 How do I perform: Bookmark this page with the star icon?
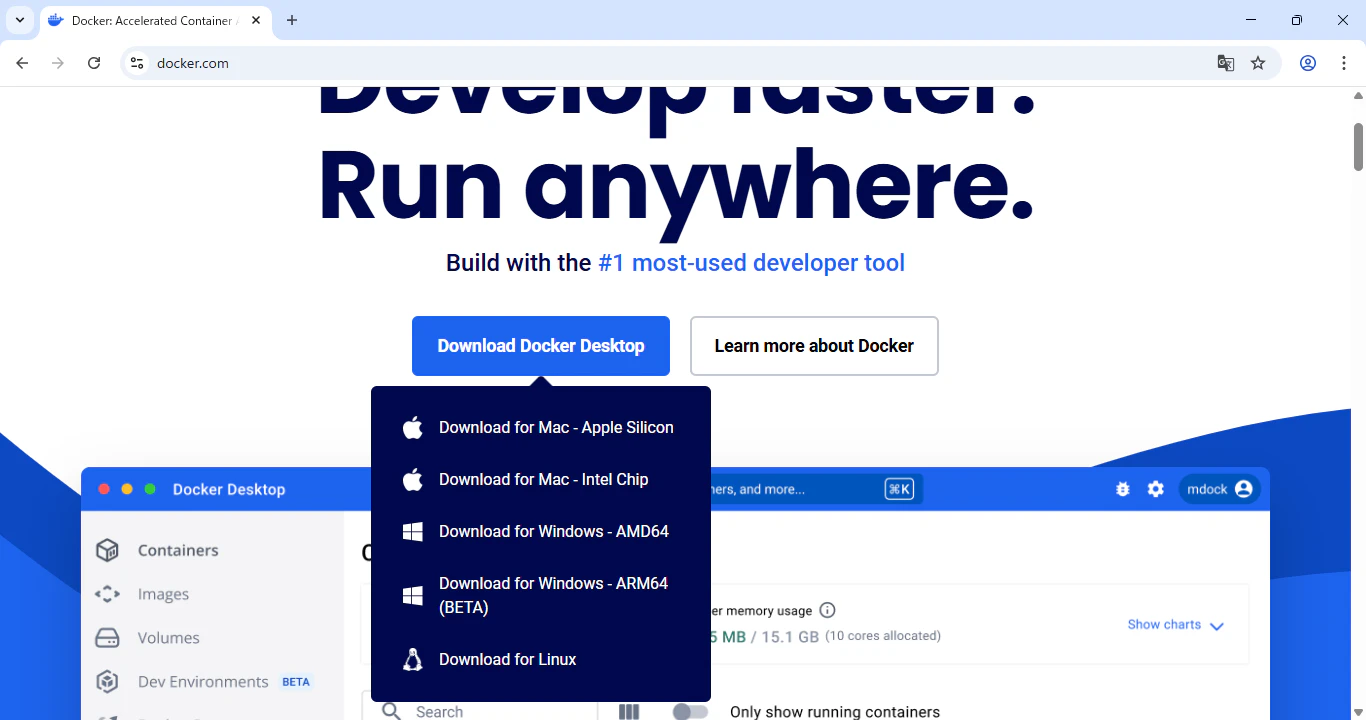coord(1258,63)
